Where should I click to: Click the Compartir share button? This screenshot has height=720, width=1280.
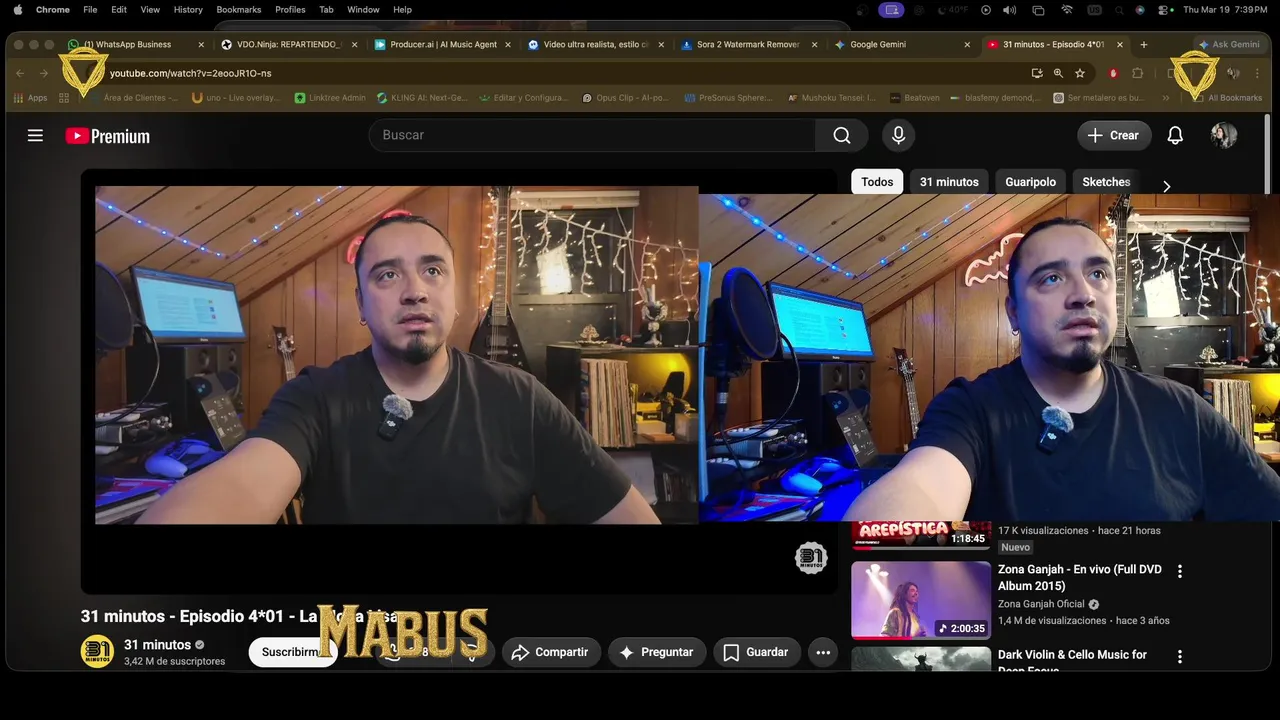pos(551,652)
